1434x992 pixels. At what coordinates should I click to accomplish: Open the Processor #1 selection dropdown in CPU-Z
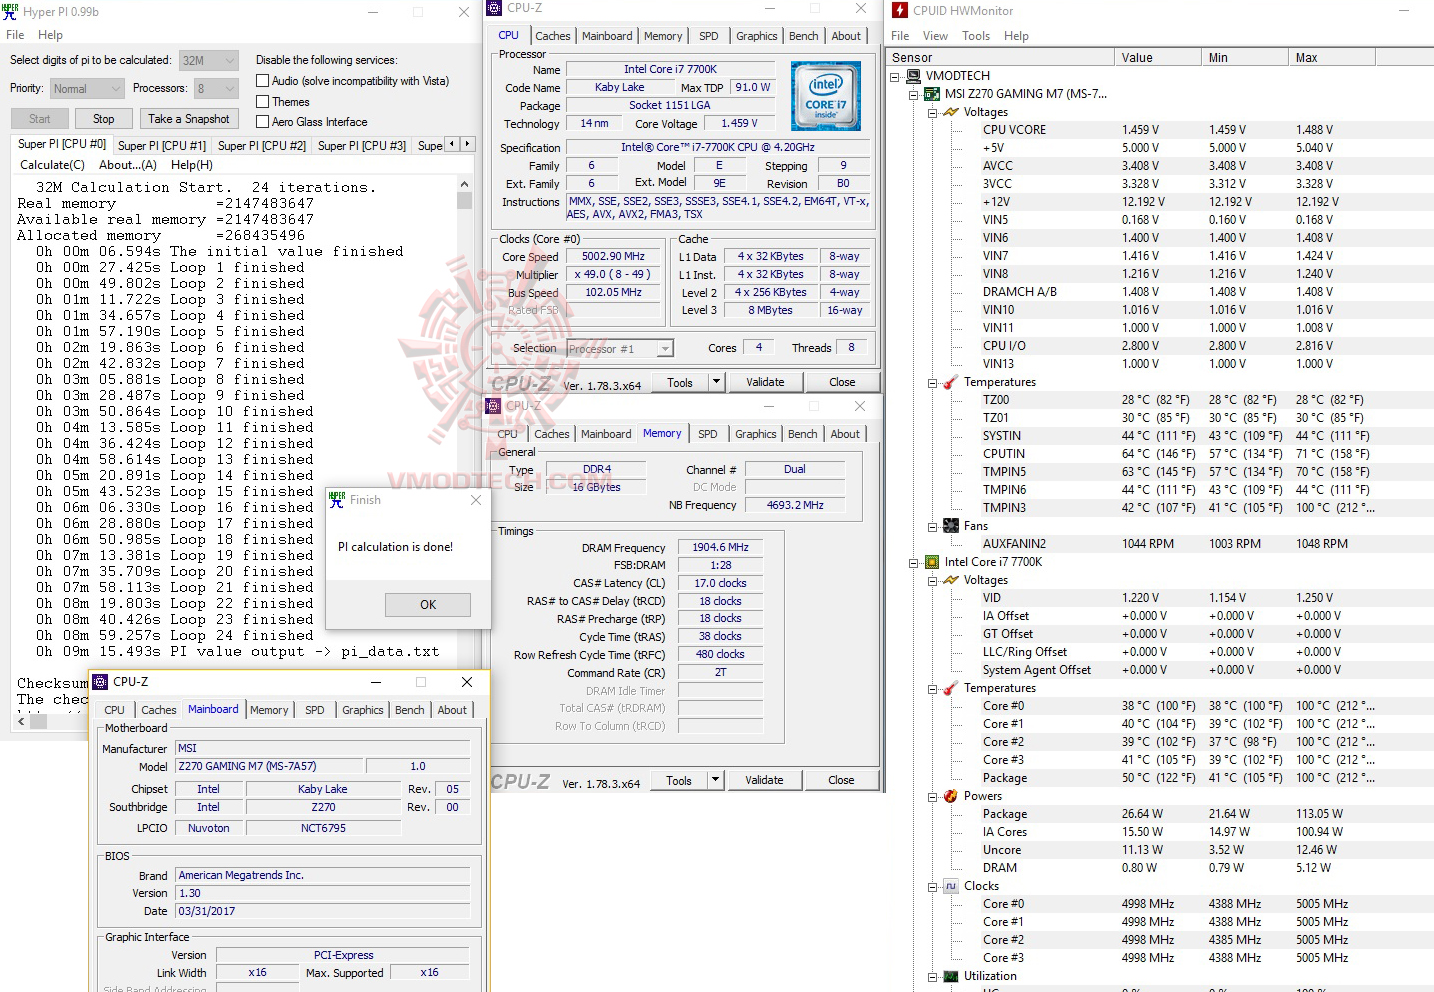point(664,348)
